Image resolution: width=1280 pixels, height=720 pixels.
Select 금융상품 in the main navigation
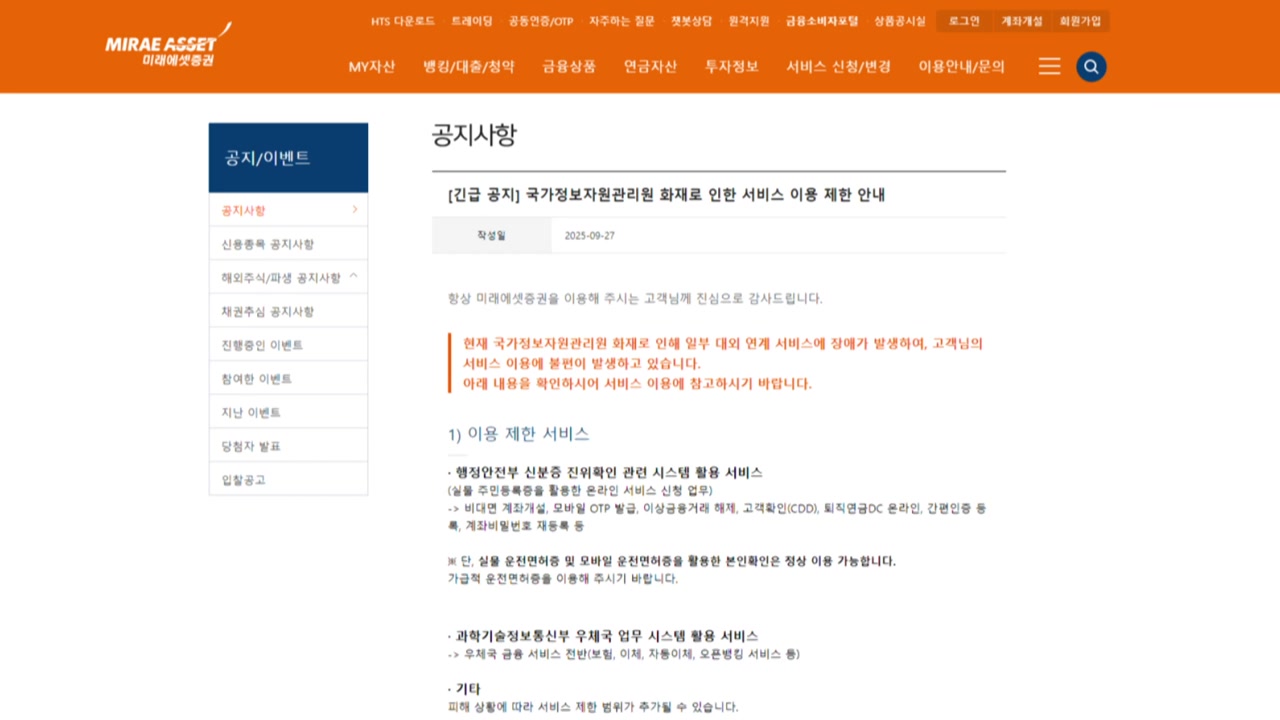click(569, 67)
